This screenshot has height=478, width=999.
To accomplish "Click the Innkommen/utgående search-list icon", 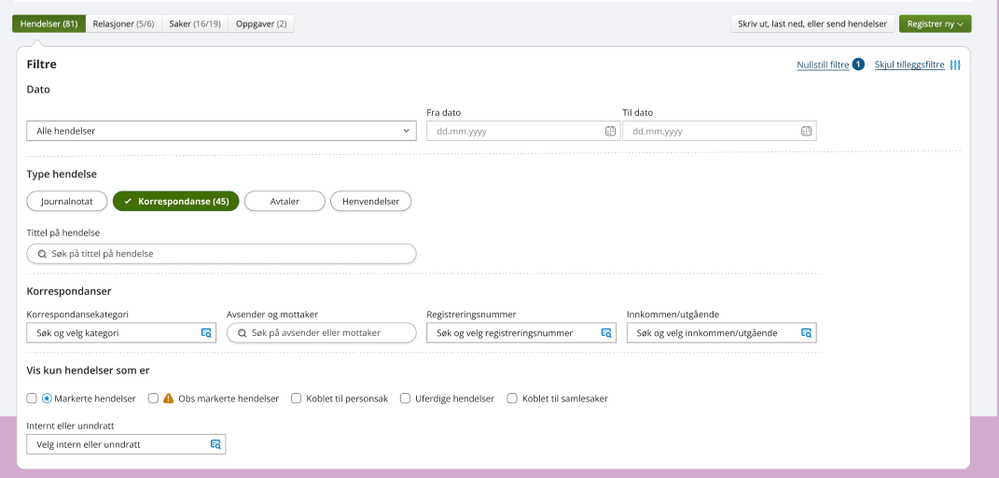I will tap(806, 333).
